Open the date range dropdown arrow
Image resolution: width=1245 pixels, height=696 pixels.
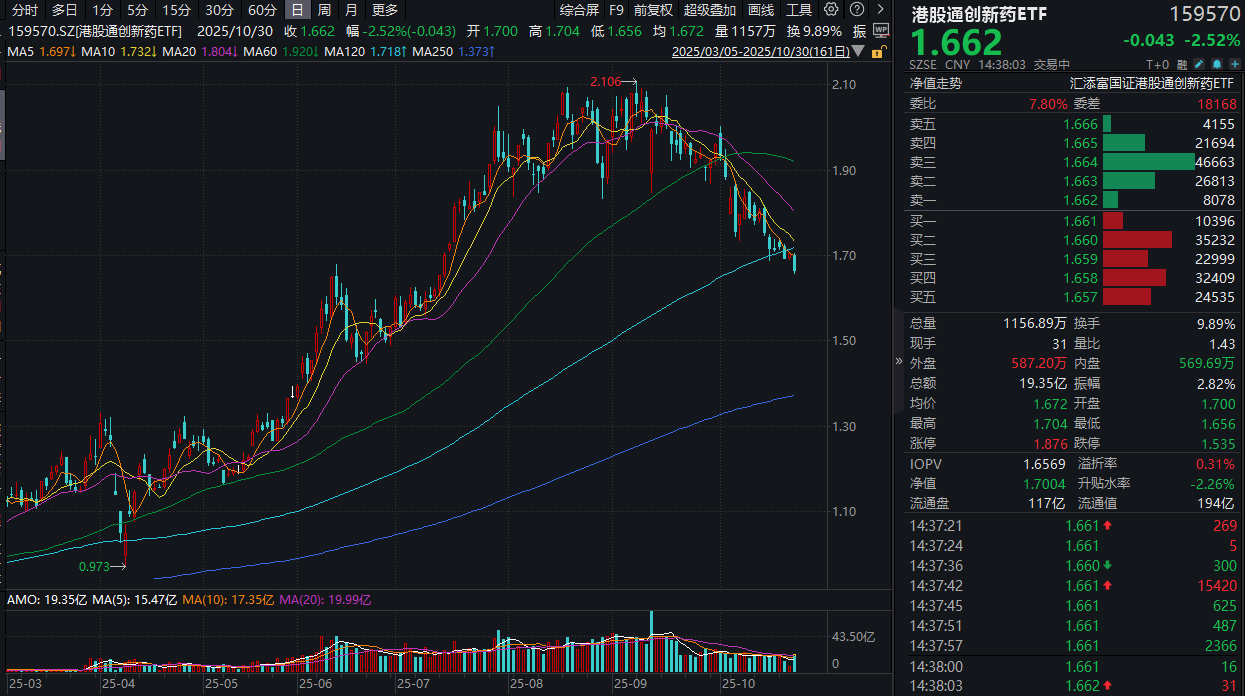click(x=858, y=51)
